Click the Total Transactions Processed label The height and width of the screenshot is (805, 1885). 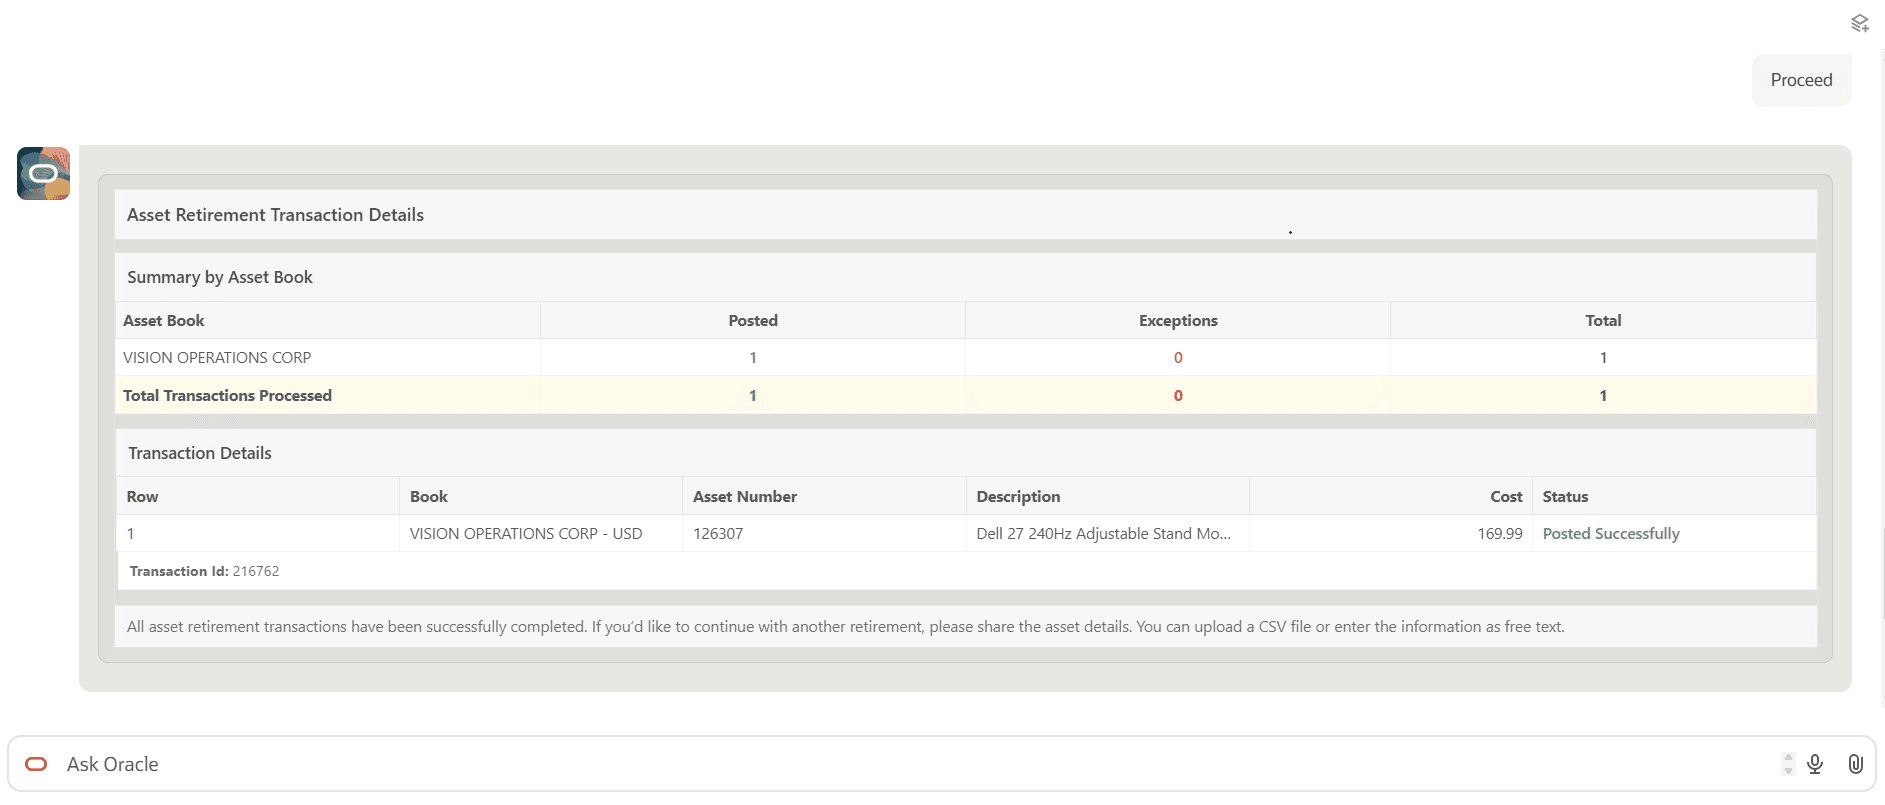[x=227, y=395]
